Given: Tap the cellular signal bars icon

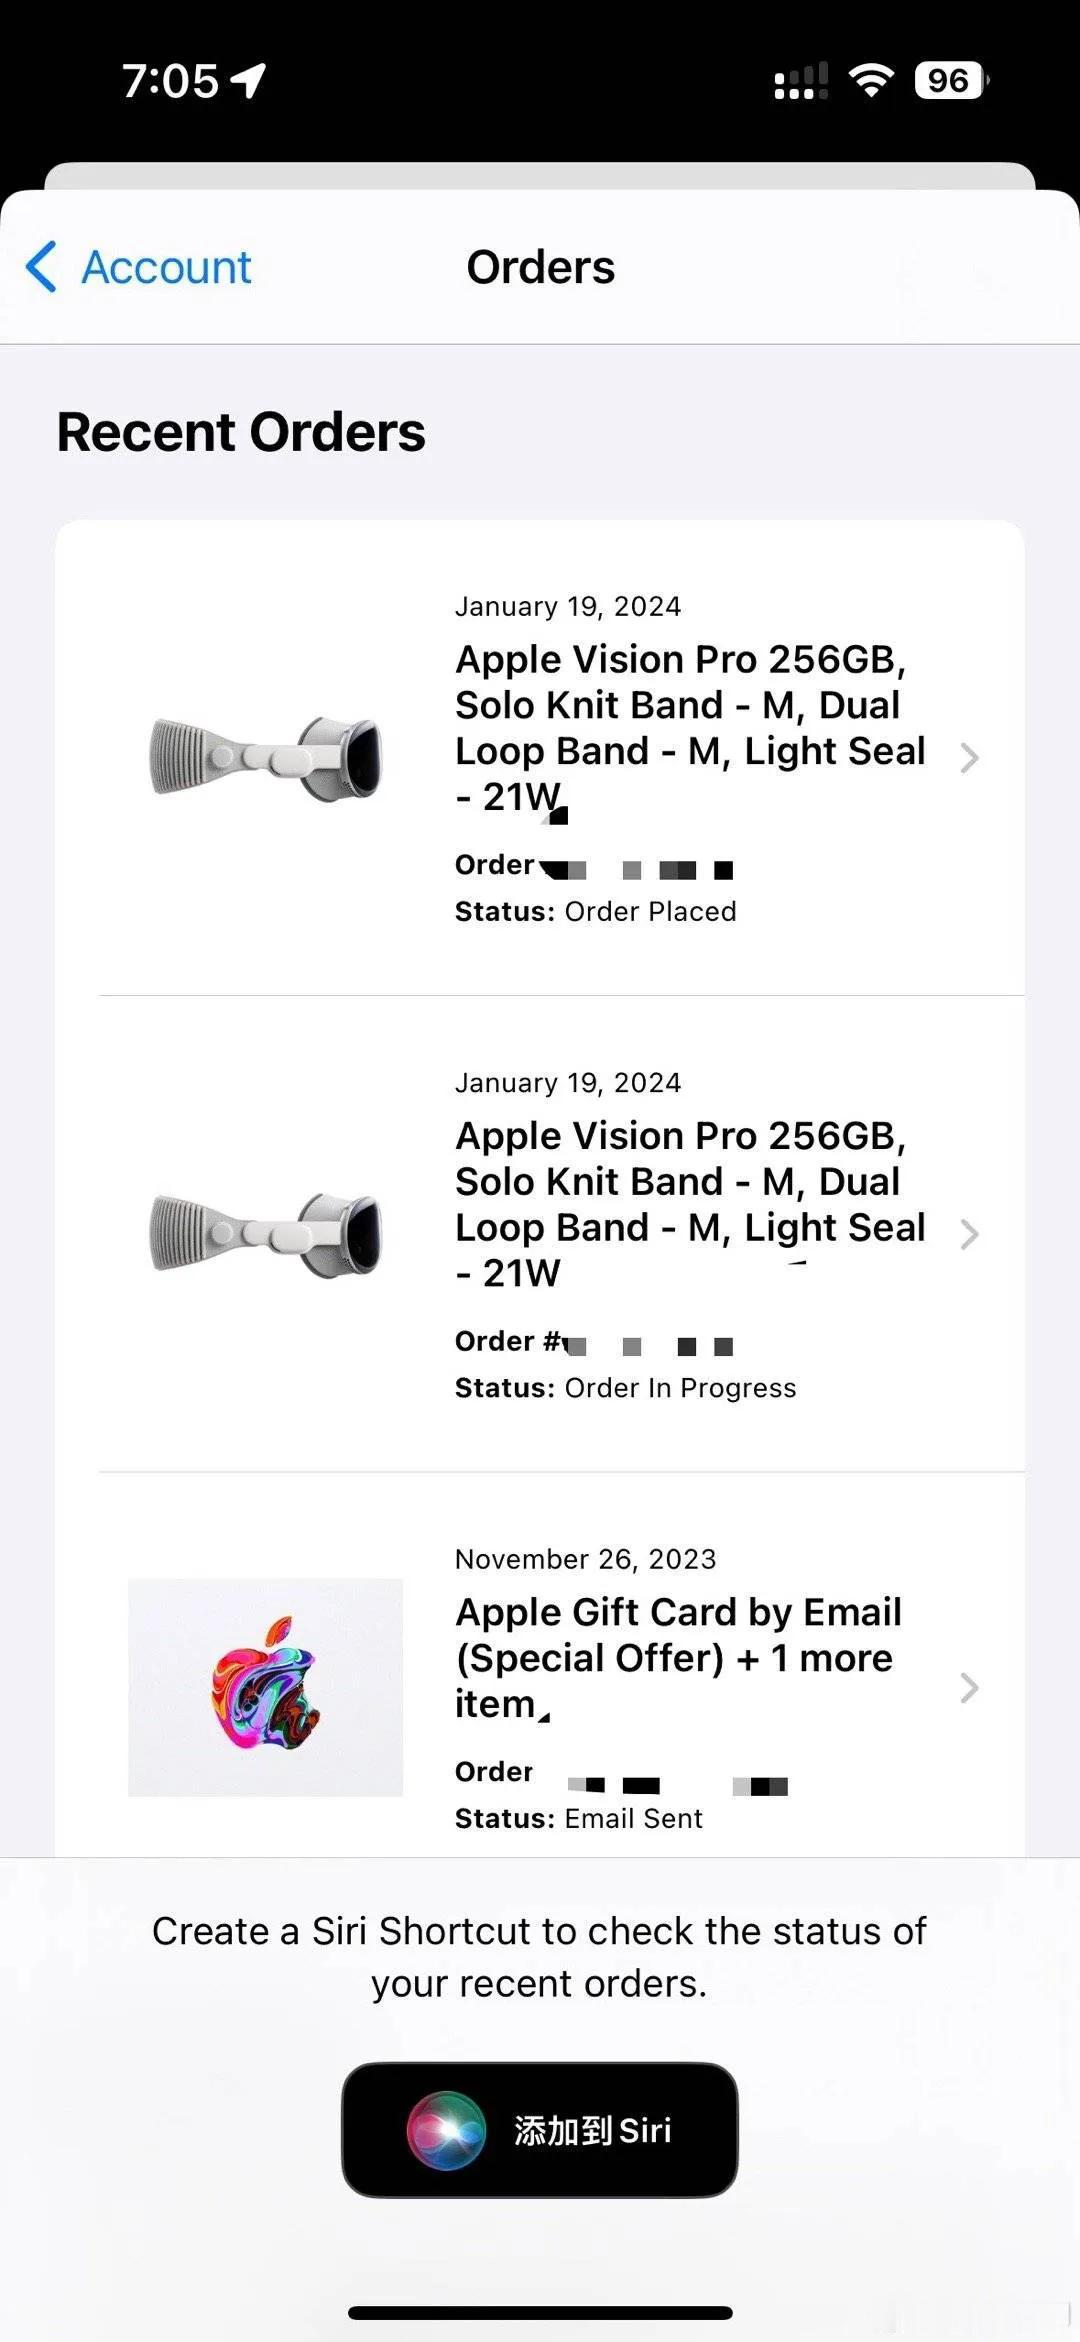Looking at the screenshot, I should point(801,81).
